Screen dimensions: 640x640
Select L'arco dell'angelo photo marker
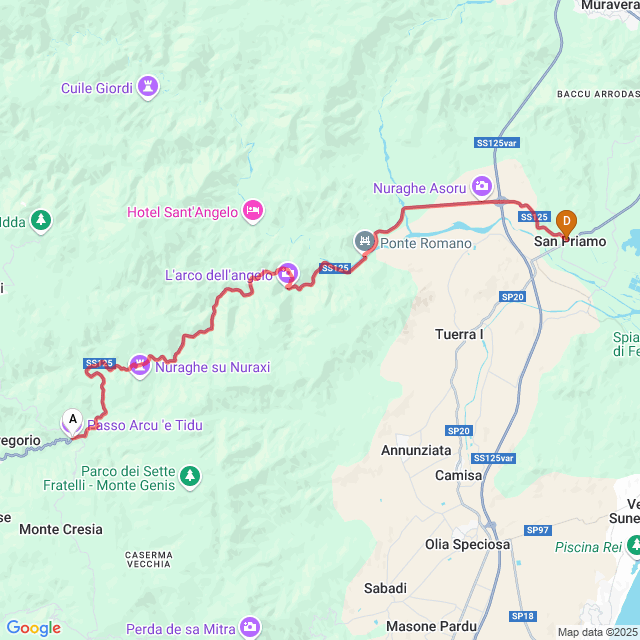click(x=287, y=274)
